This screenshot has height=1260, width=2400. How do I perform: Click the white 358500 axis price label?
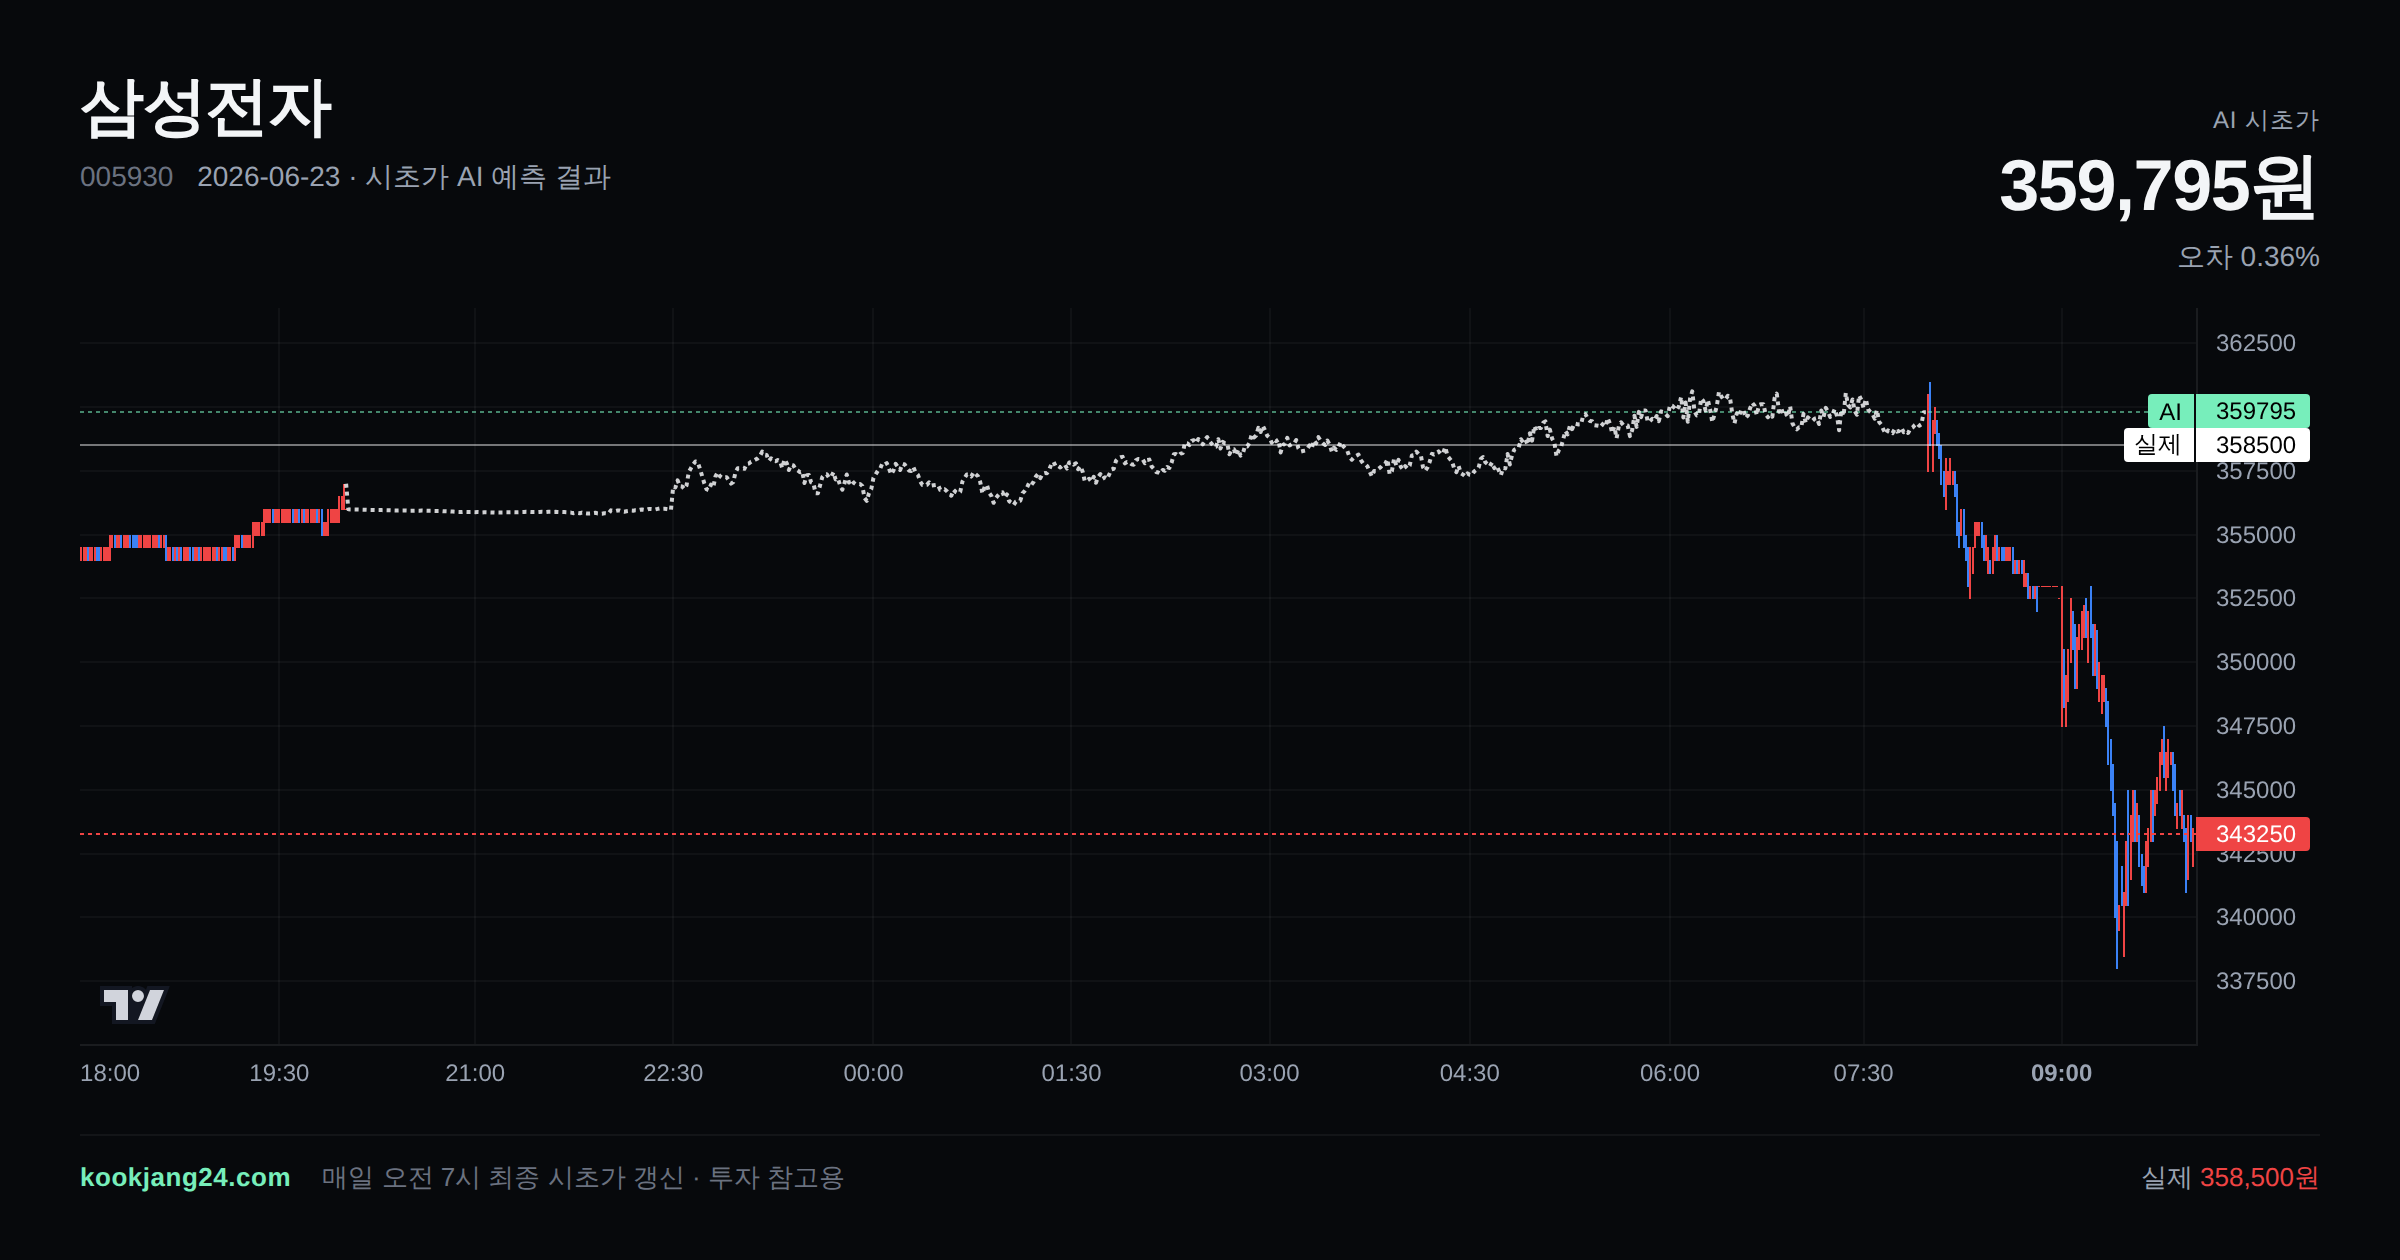coord(2253,445)
